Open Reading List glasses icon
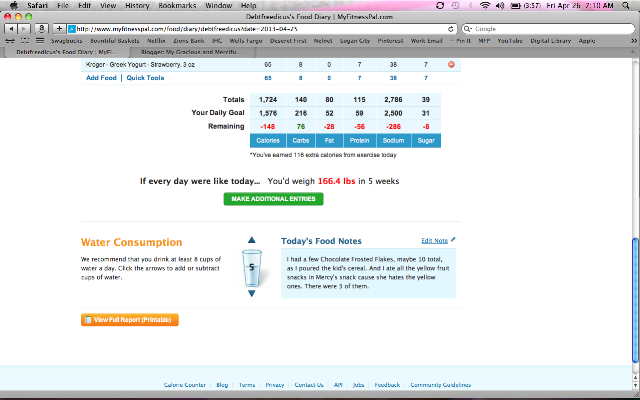 click(x=9, y=41)
